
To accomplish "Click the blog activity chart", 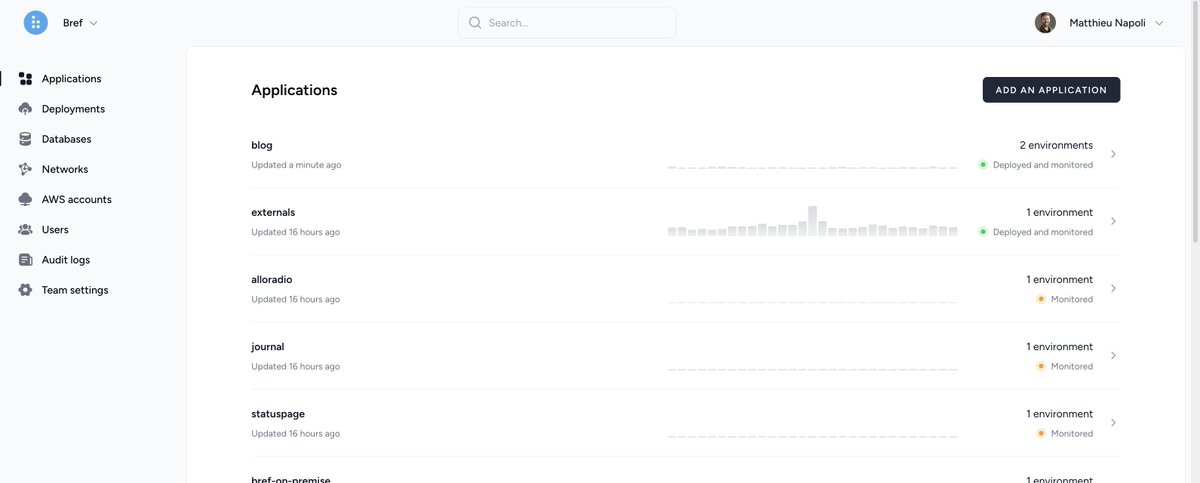I will 812,167.
